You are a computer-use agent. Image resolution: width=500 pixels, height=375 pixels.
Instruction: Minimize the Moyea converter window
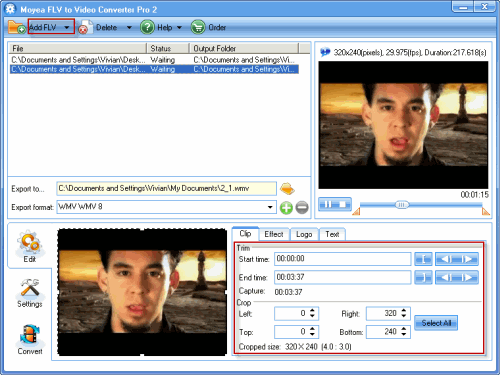click(x=463, y=7)
